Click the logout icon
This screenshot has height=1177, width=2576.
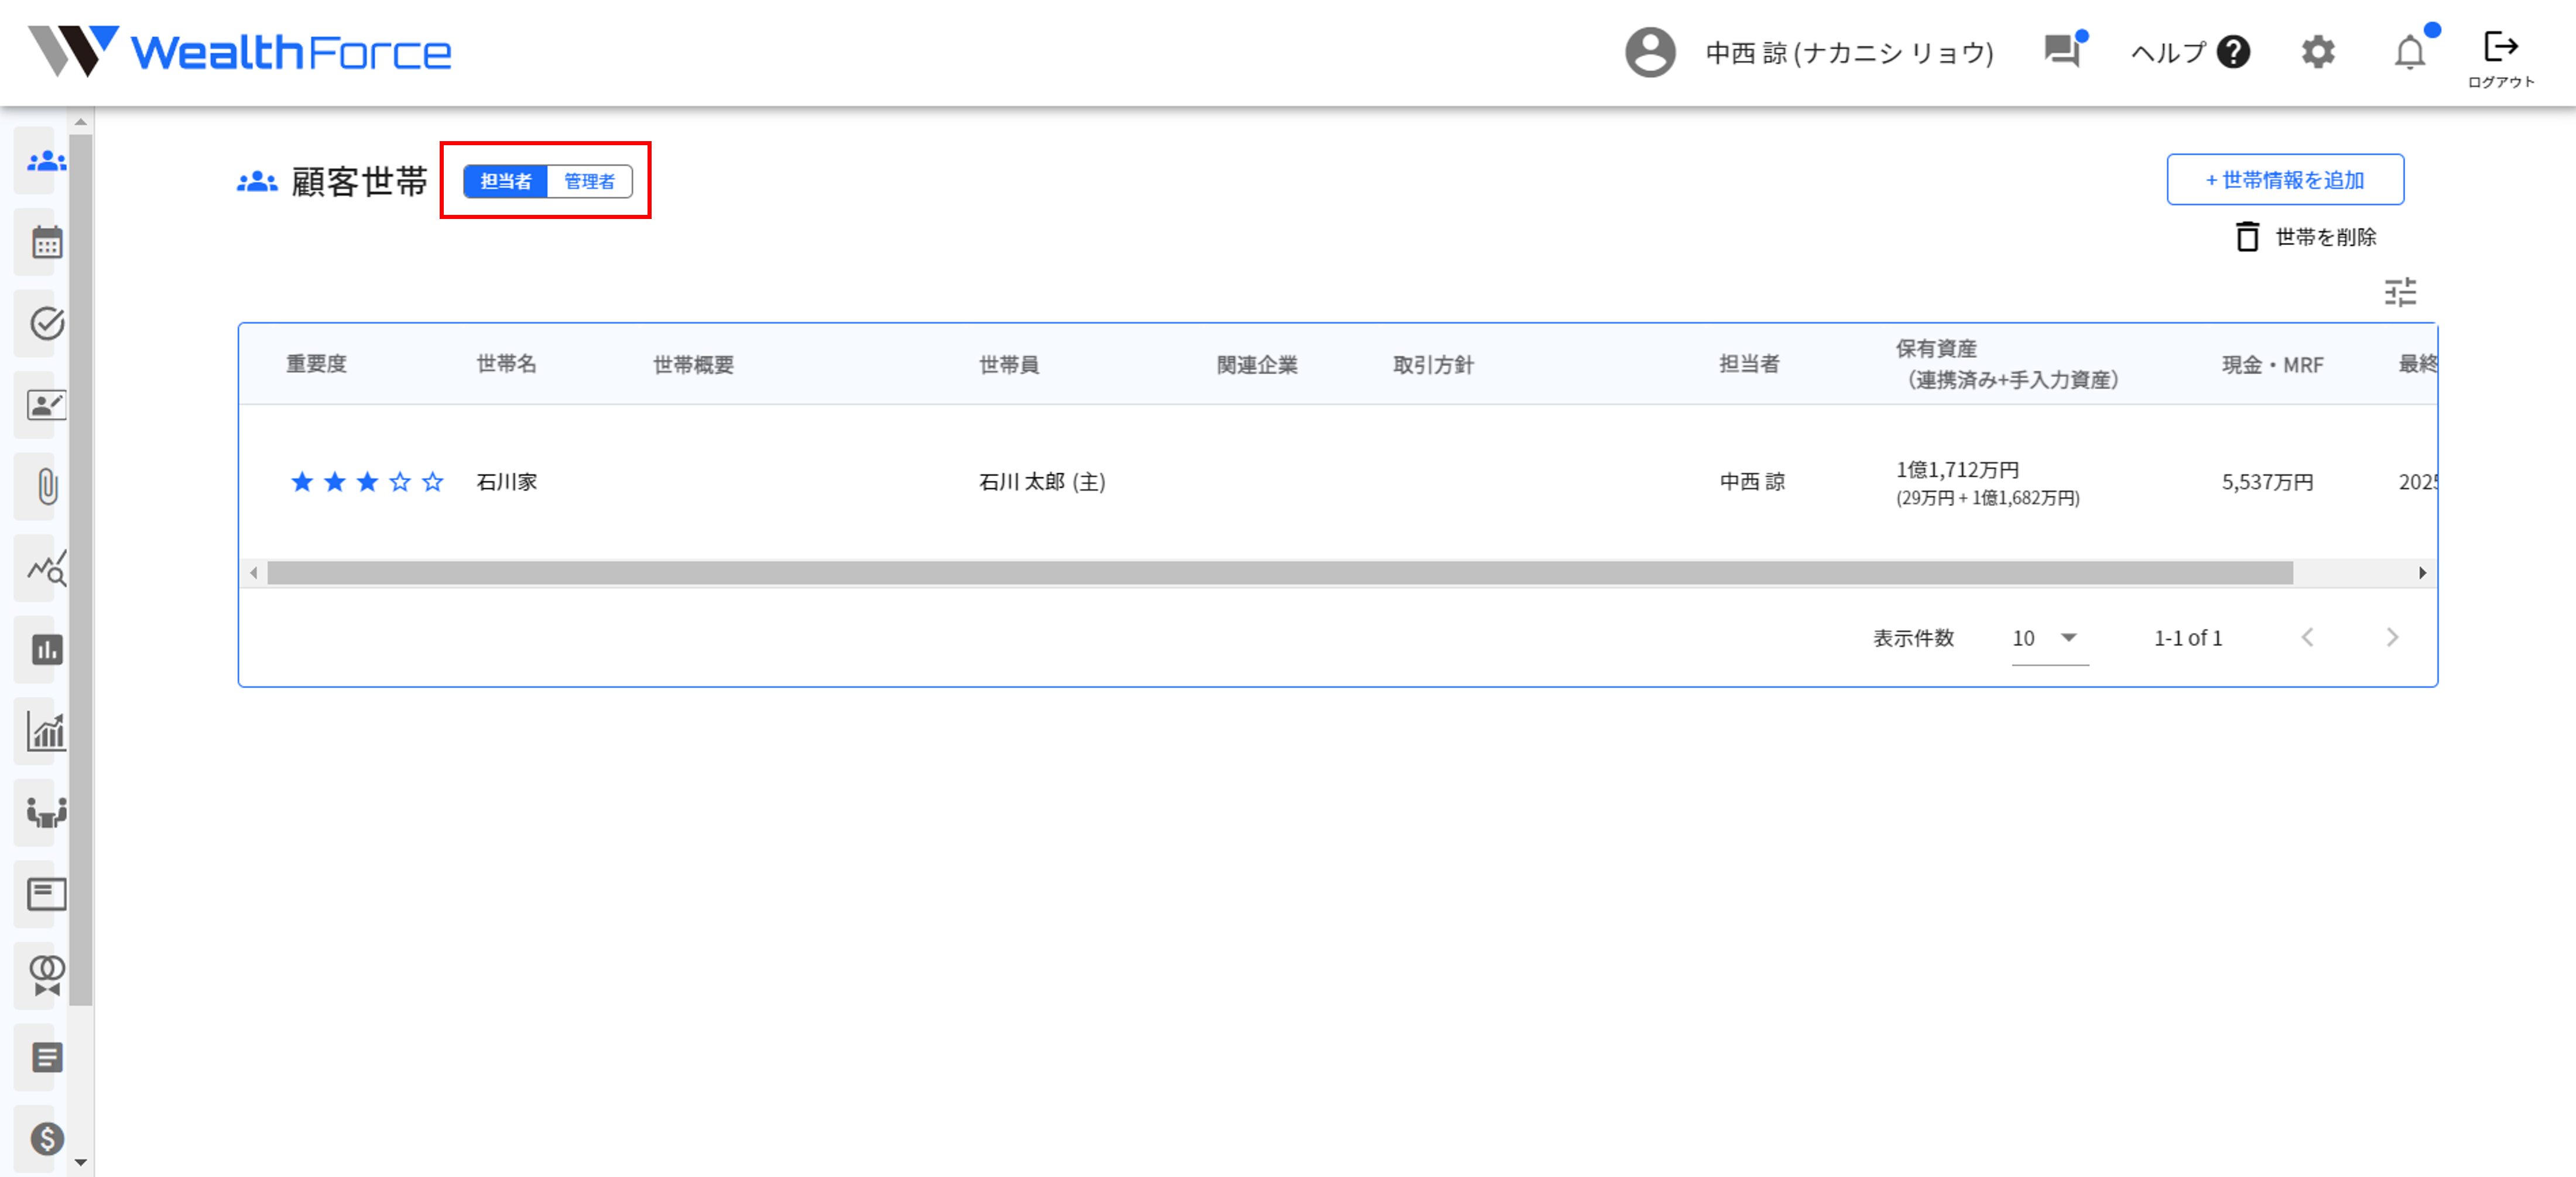pyautogui.click(x=2500, y=47)
